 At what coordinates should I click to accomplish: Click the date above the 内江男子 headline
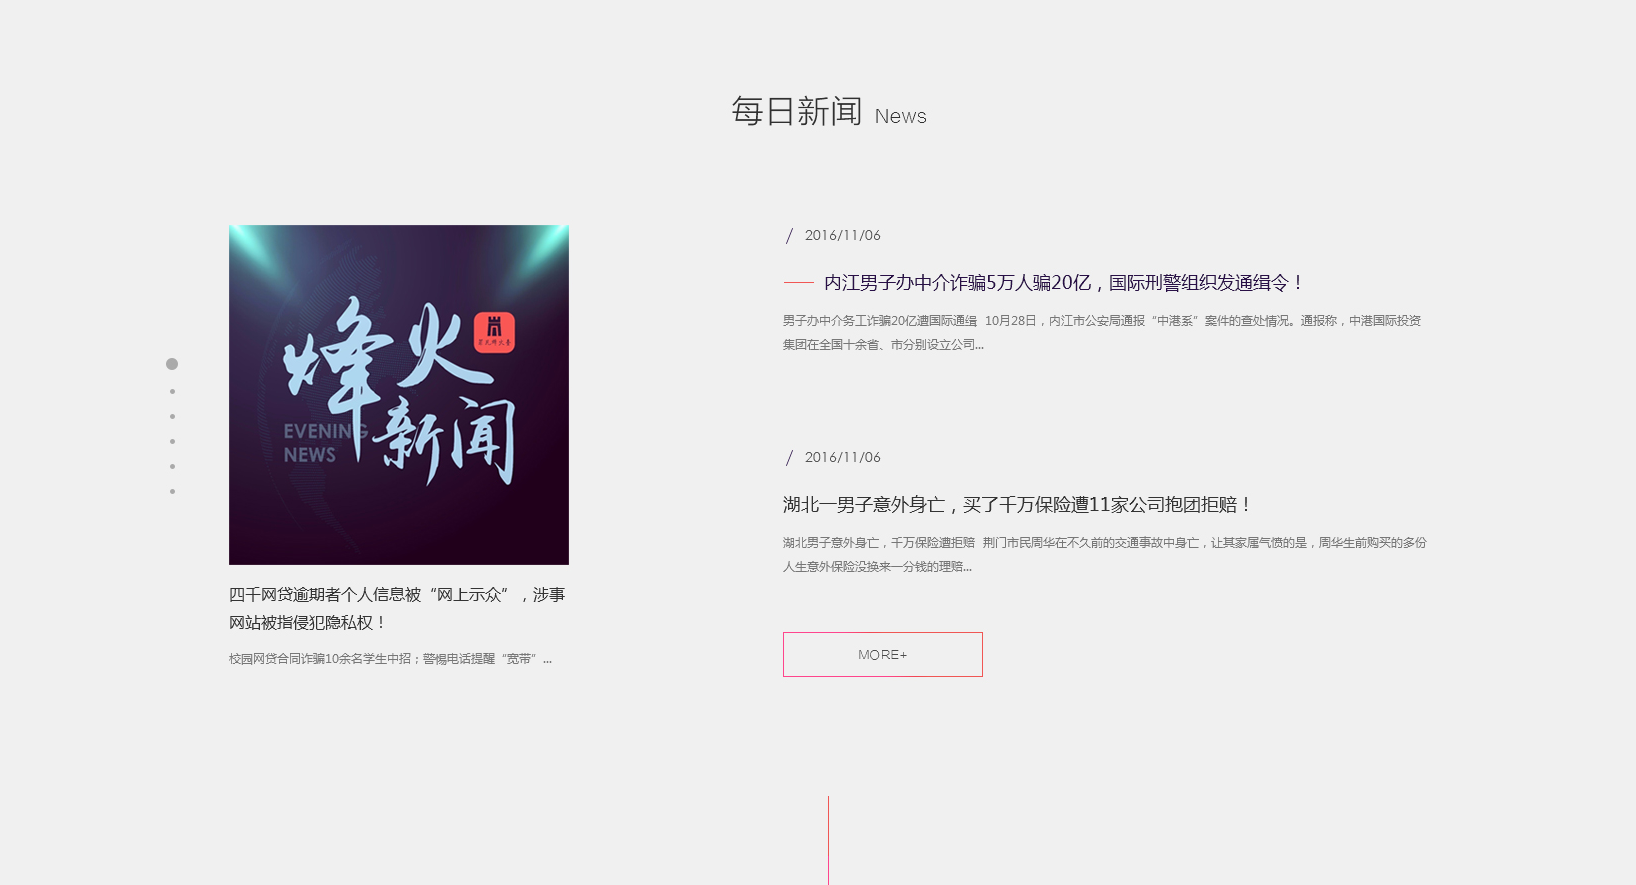pos(842,236)
